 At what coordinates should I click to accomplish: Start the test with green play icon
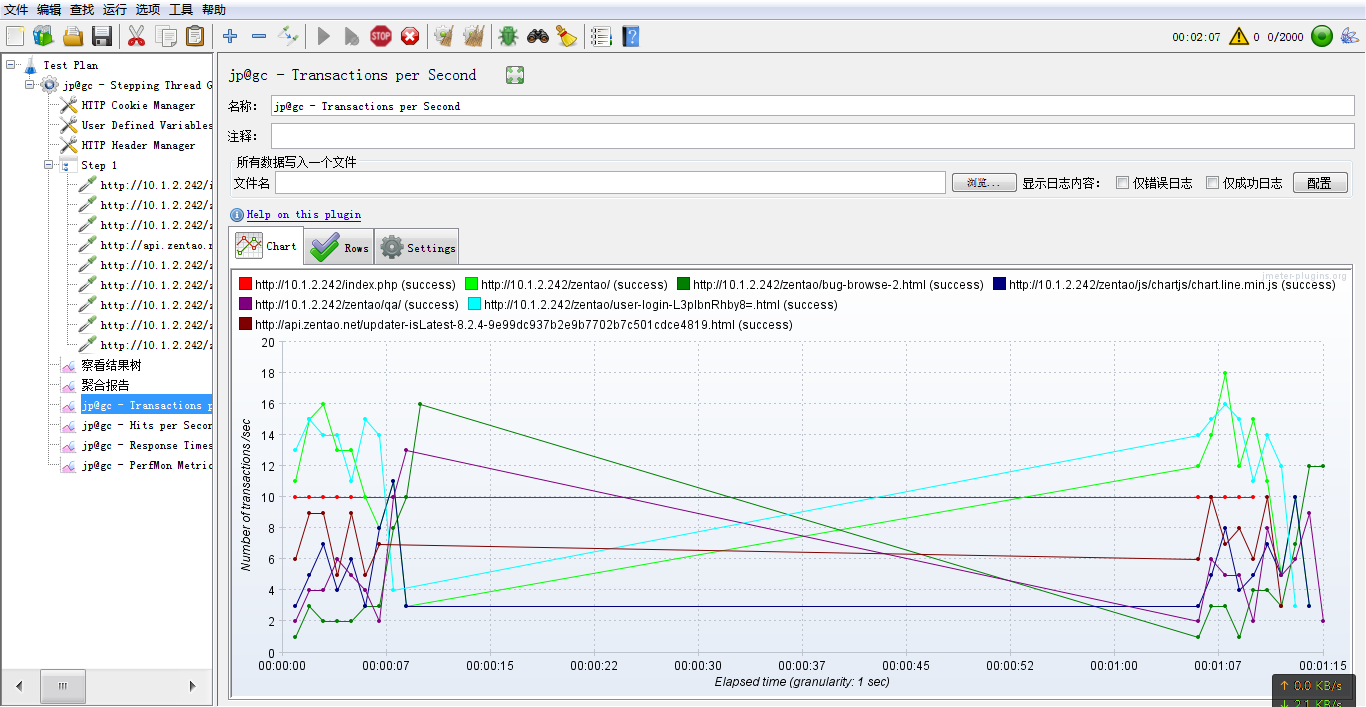(x=323, y=37)
